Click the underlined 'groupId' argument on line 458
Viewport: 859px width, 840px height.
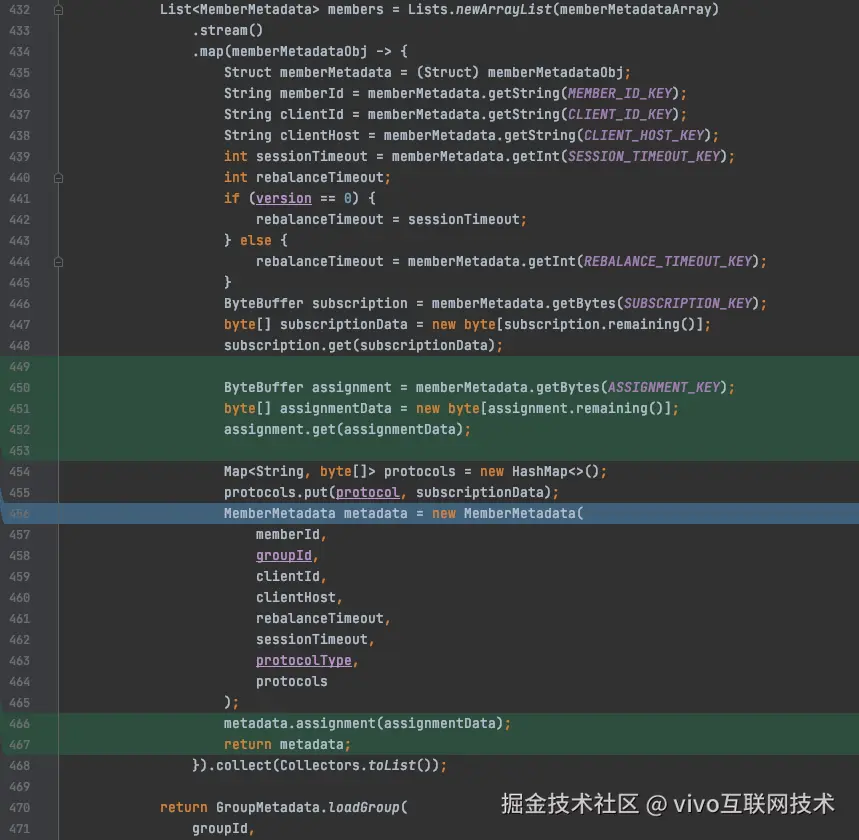[283, 556]
